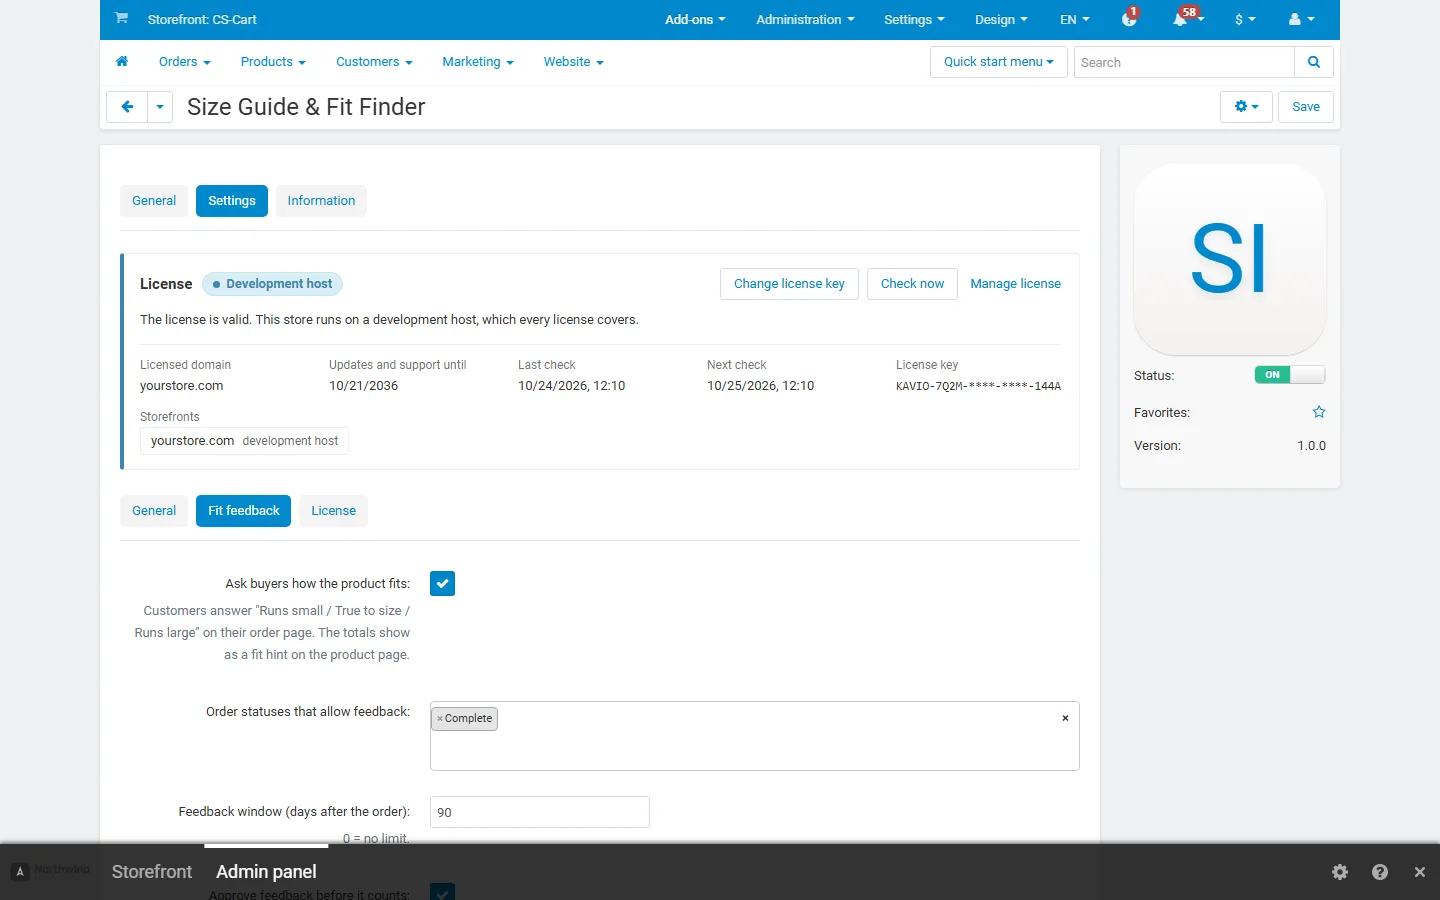Open the Manage license link
This screenshot has width=1440, height=900.
pos(1015,284)
